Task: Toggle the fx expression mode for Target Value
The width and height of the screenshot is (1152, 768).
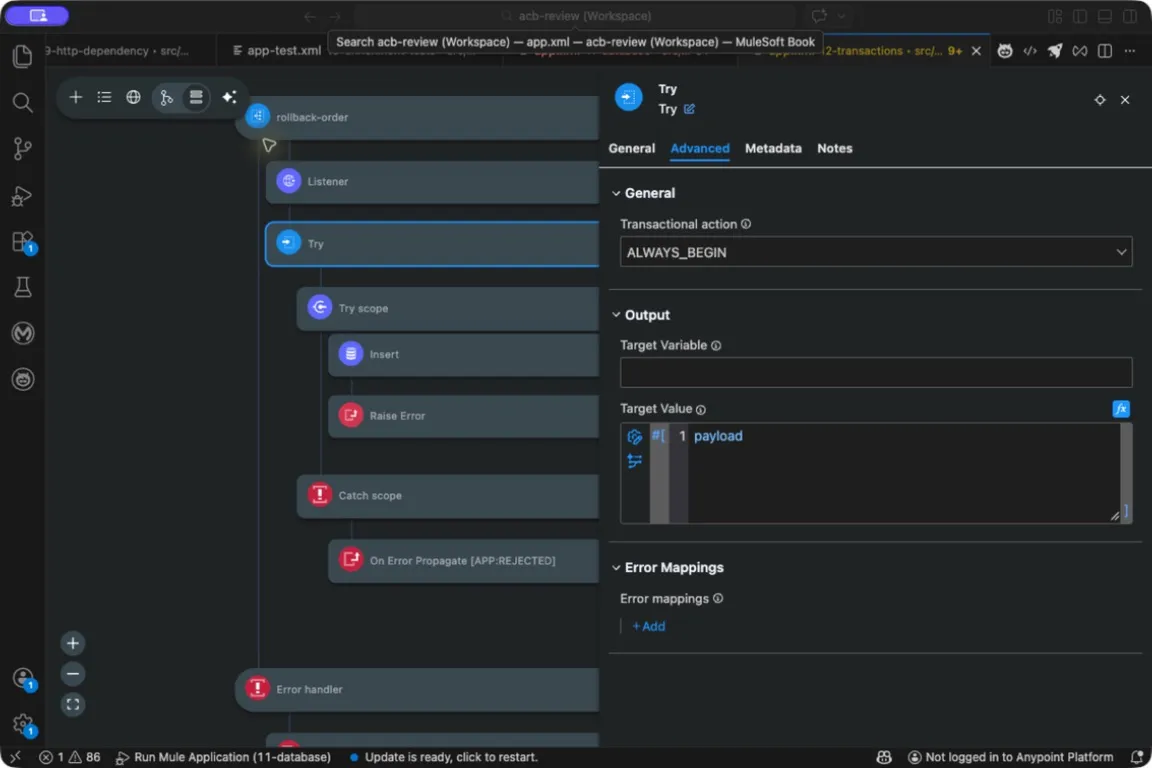Action: [1120, 409]
